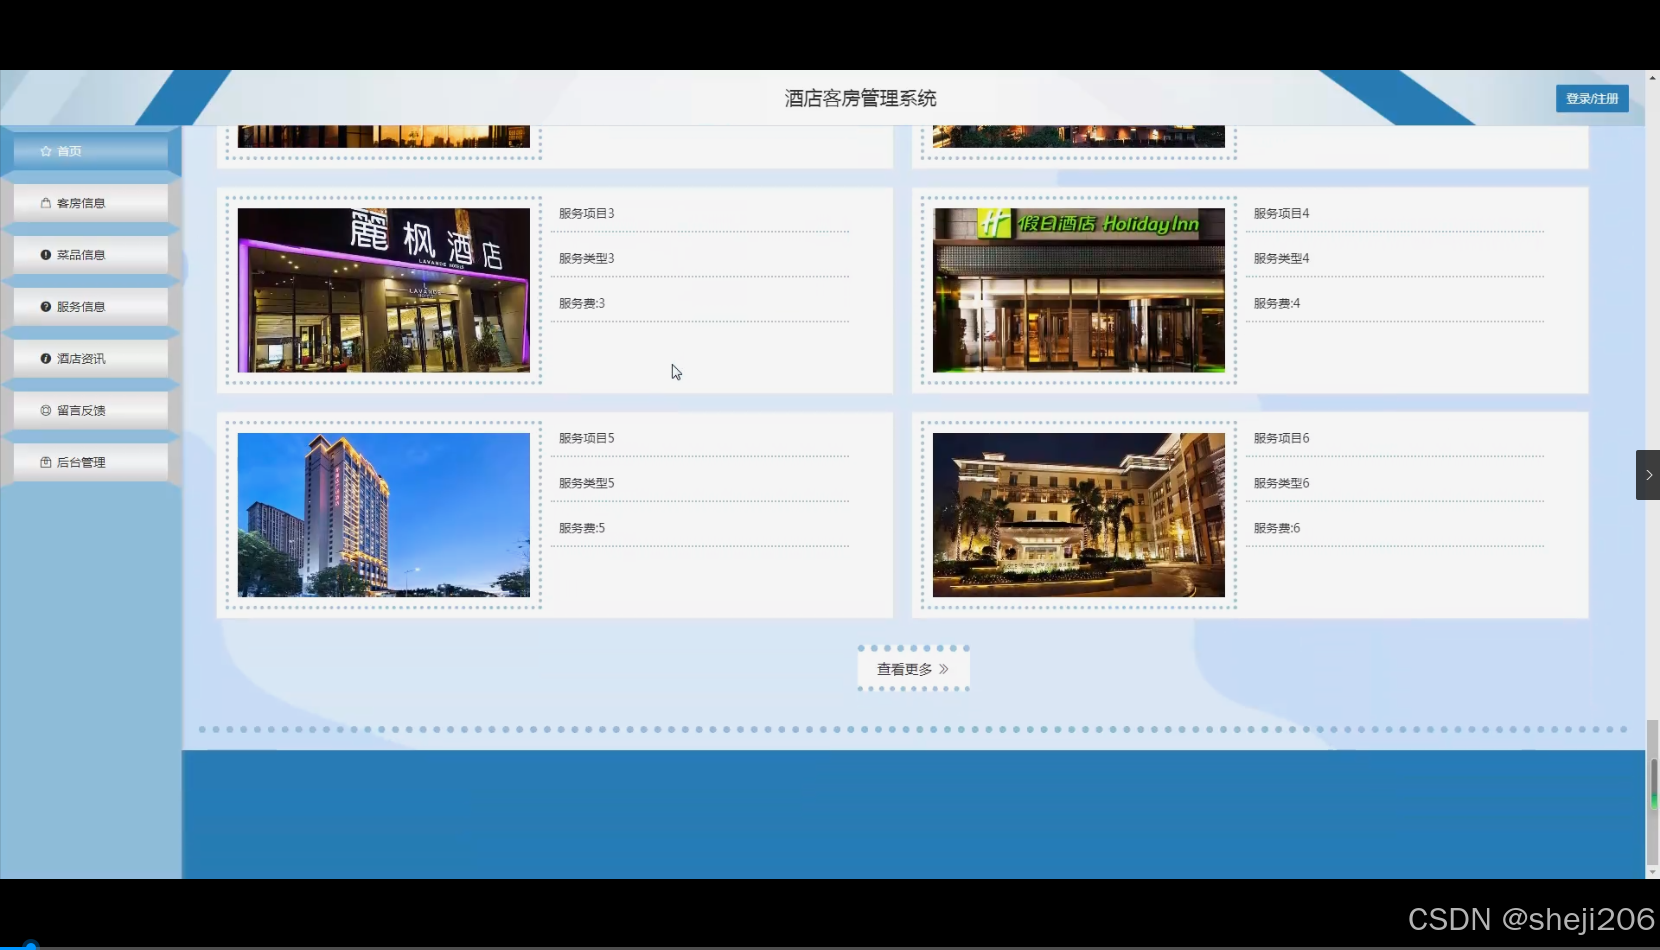Click the 酒店客房管理系统 header title
Viewport: 1660px width, 950px height.
pyautogui.click(x=861, y=99)
